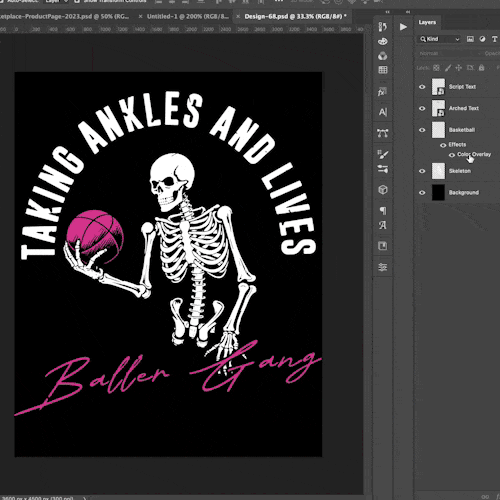Switch to Design-68.psd document tab
This screenshot has height=500, width=500.
pyautogui.click(x=295, y=16)
